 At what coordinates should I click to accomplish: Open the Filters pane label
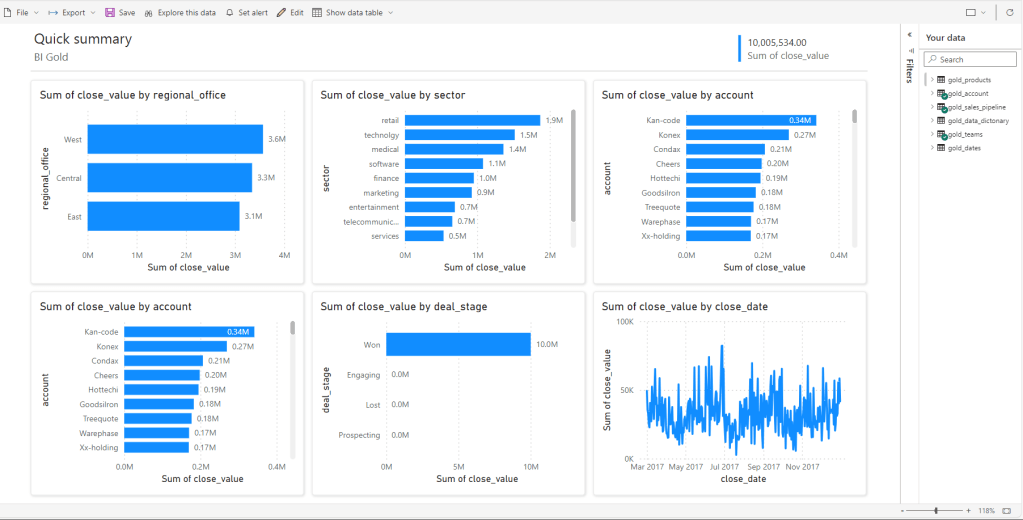[909, 70]
